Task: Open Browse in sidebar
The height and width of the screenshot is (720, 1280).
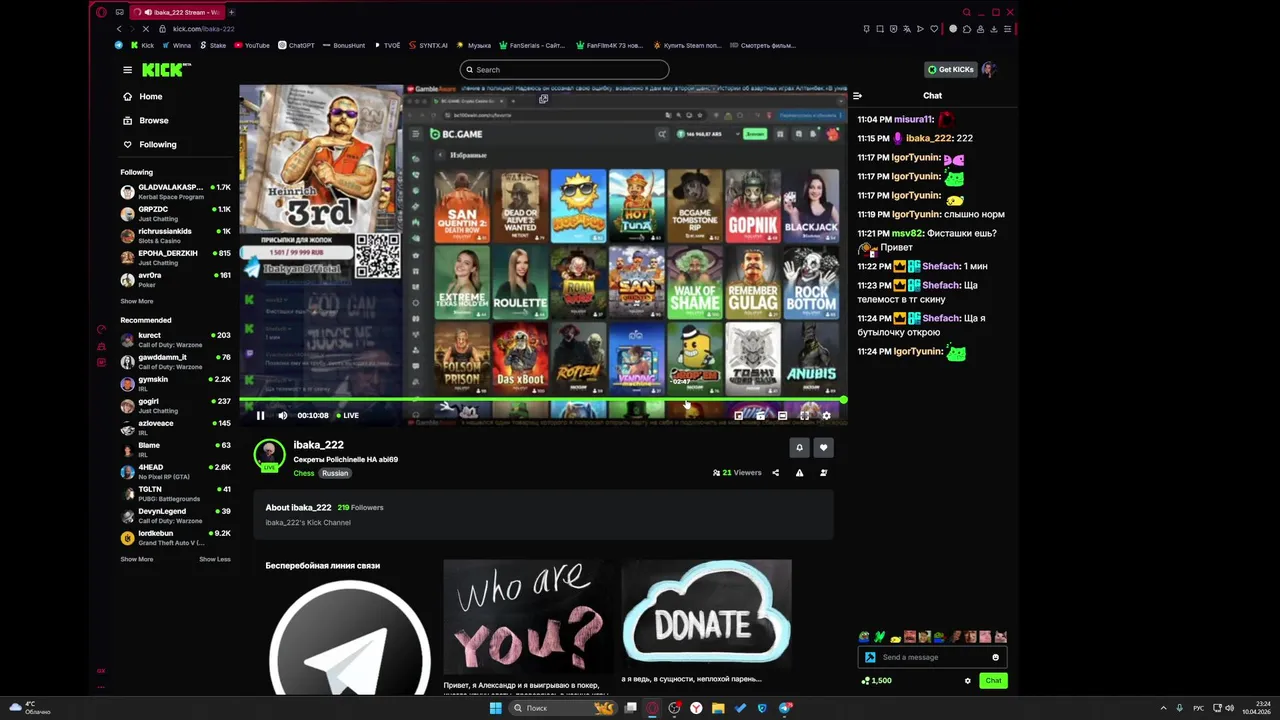Action: 145,121
